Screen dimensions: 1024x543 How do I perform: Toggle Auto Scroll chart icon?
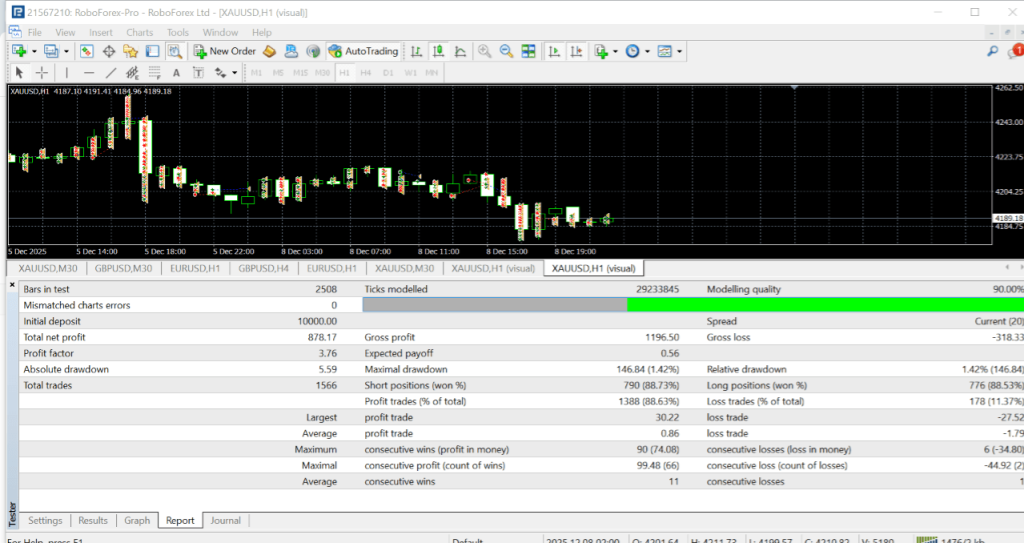tap(554, 51)
